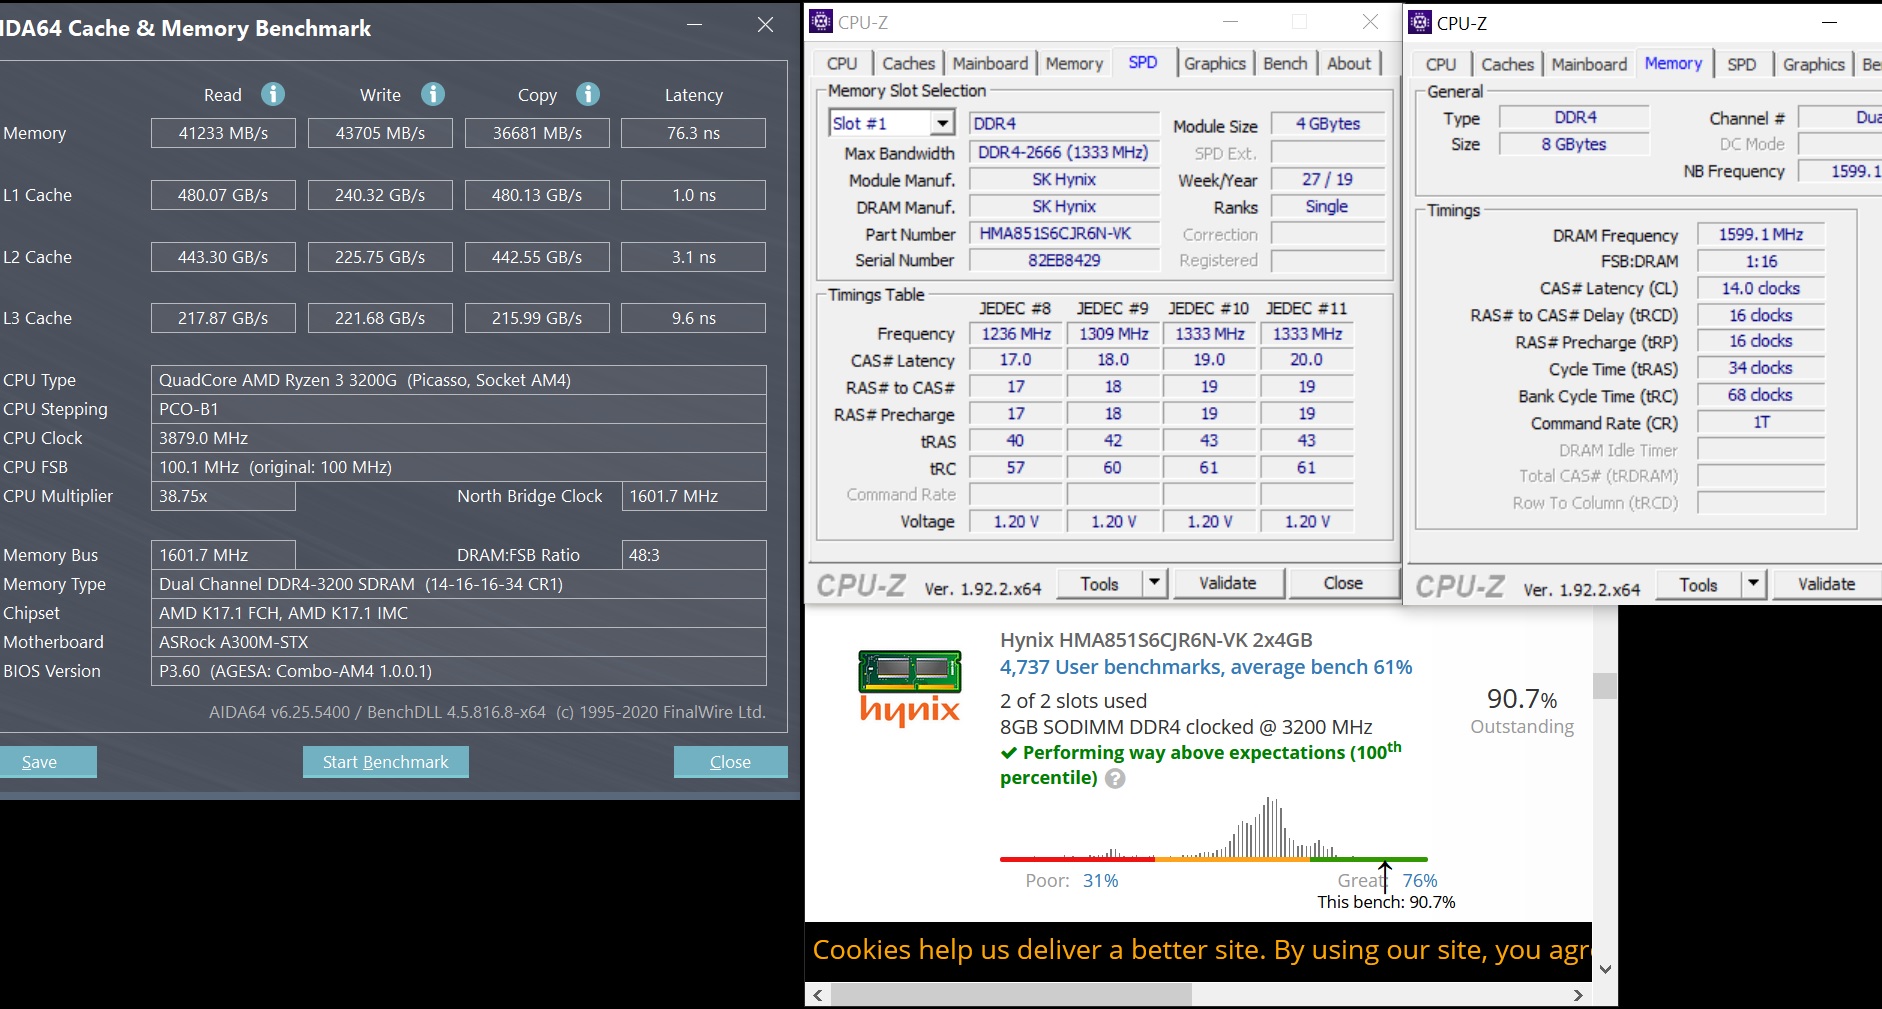Click the Close button in AIDA64

point(730,762)
